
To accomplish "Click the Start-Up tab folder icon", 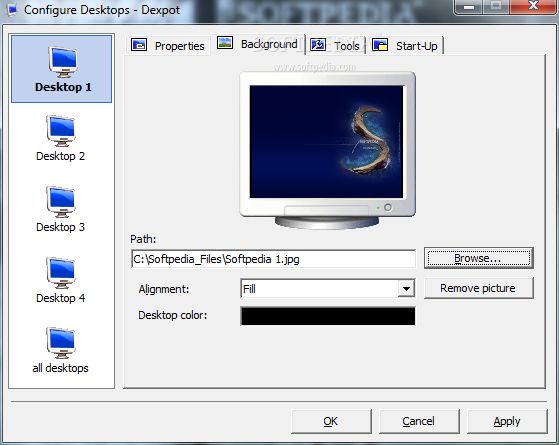I will [380, 45].
